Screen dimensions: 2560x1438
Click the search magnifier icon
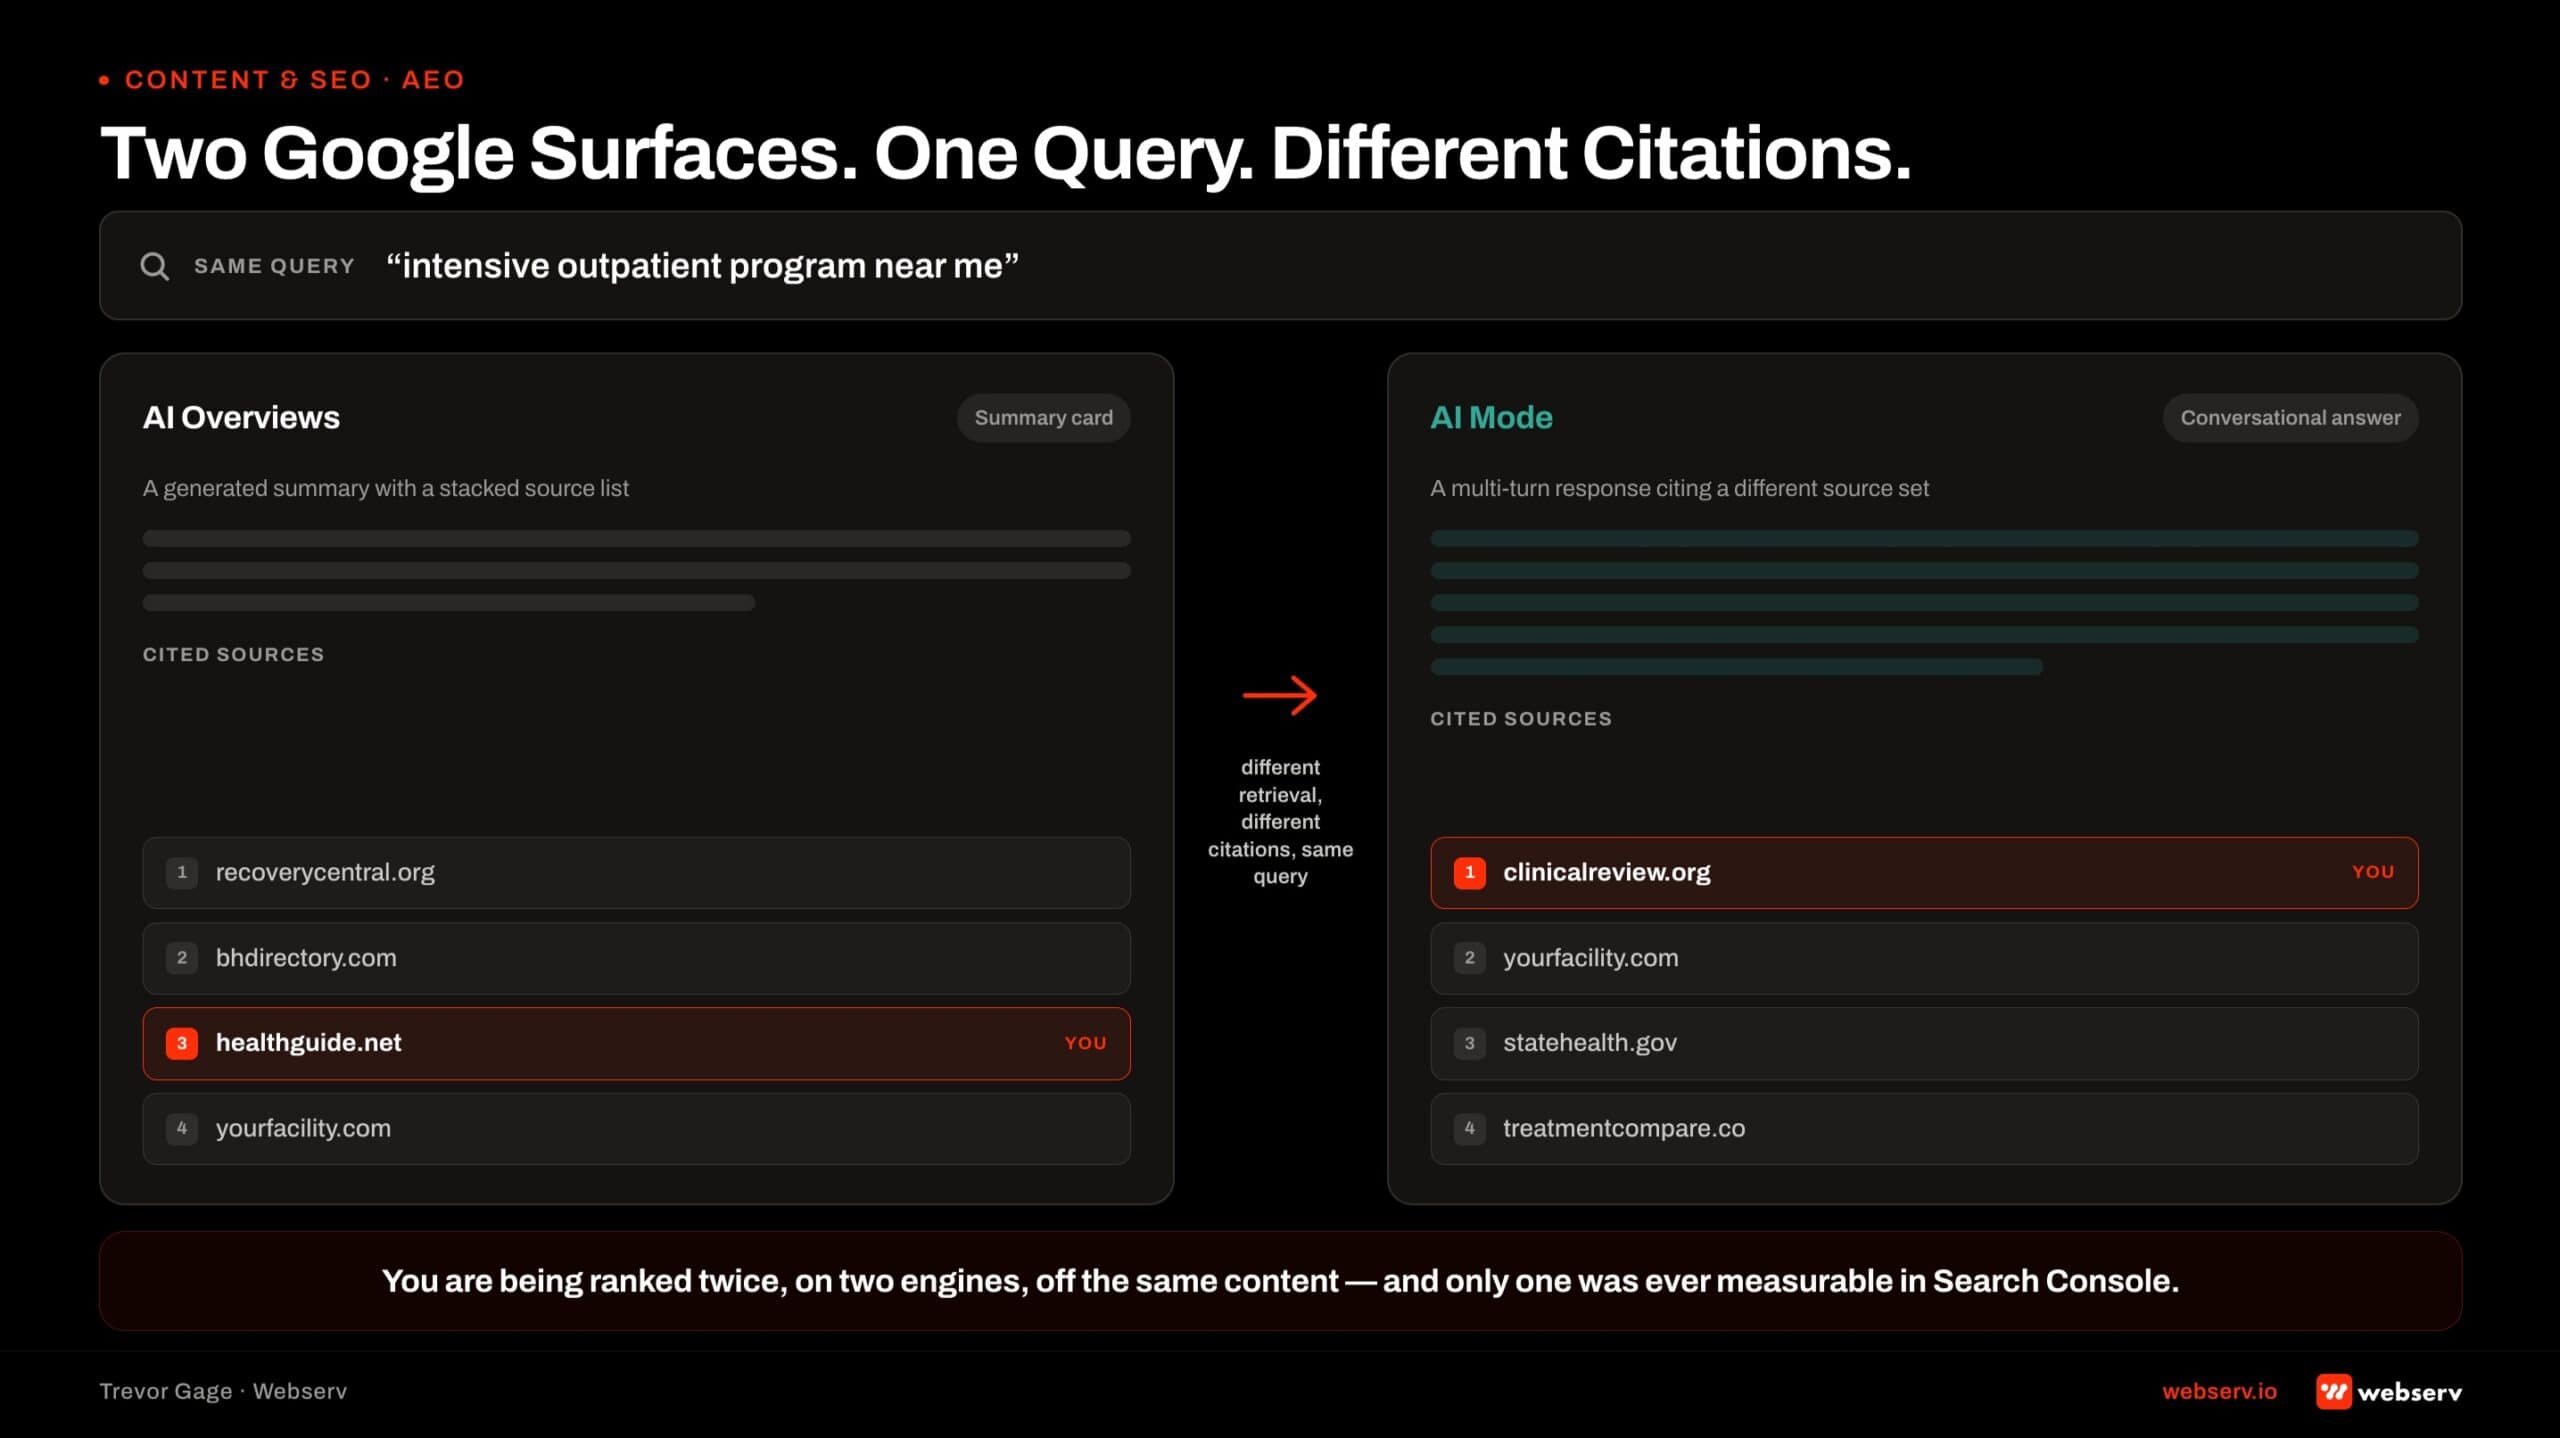[x=154, y=266]
